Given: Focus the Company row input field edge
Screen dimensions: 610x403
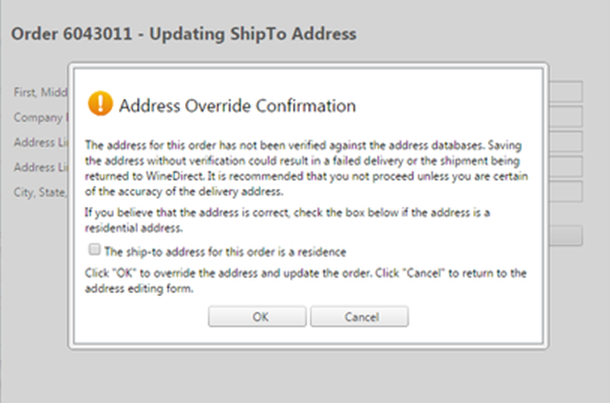Looking at the screenshot, I should coord(566,116).
